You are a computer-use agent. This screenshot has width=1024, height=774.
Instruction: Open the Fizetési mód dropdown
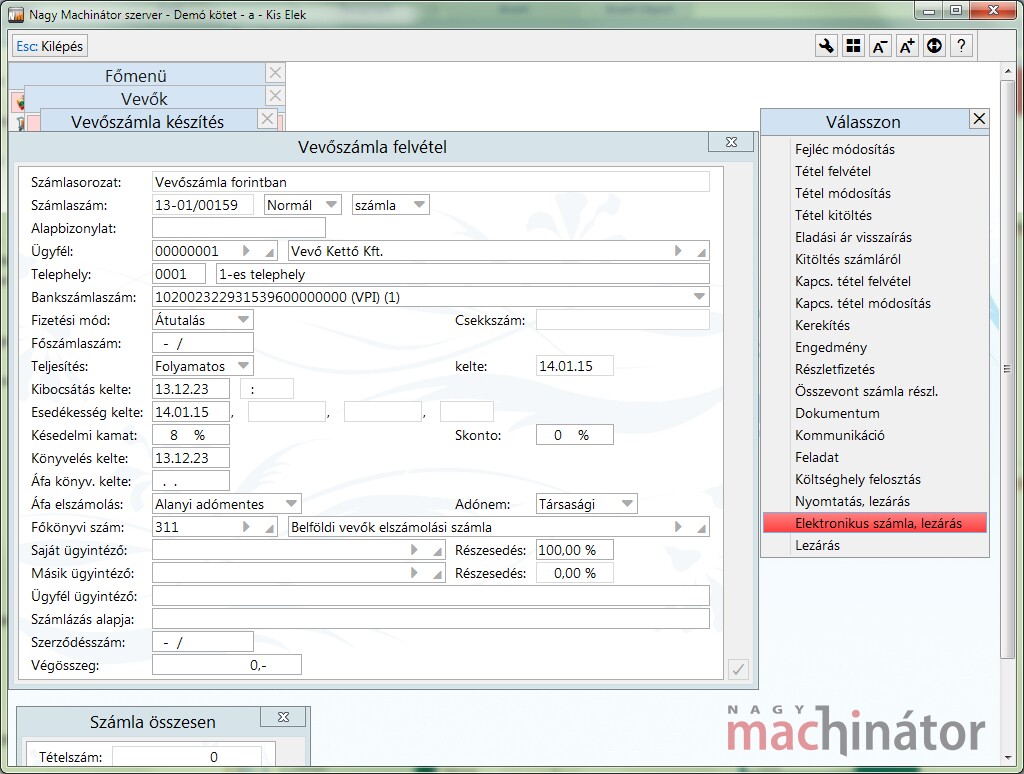pyautogui.click(x=243, y=320)
